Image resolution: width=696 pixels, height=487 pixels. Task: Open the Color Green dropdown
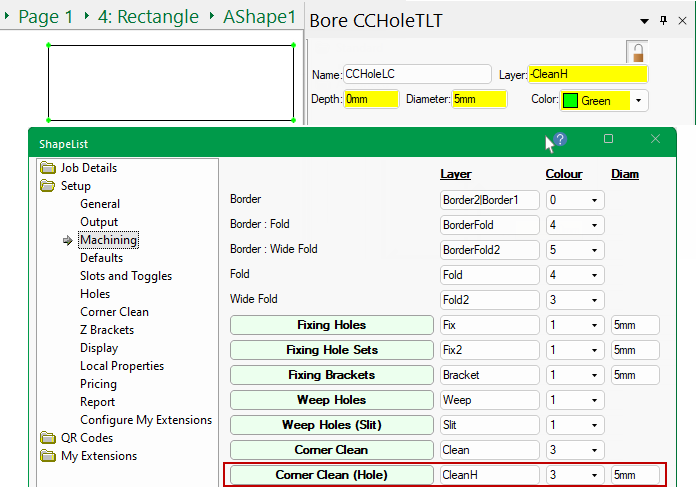[x=639, y=100]
